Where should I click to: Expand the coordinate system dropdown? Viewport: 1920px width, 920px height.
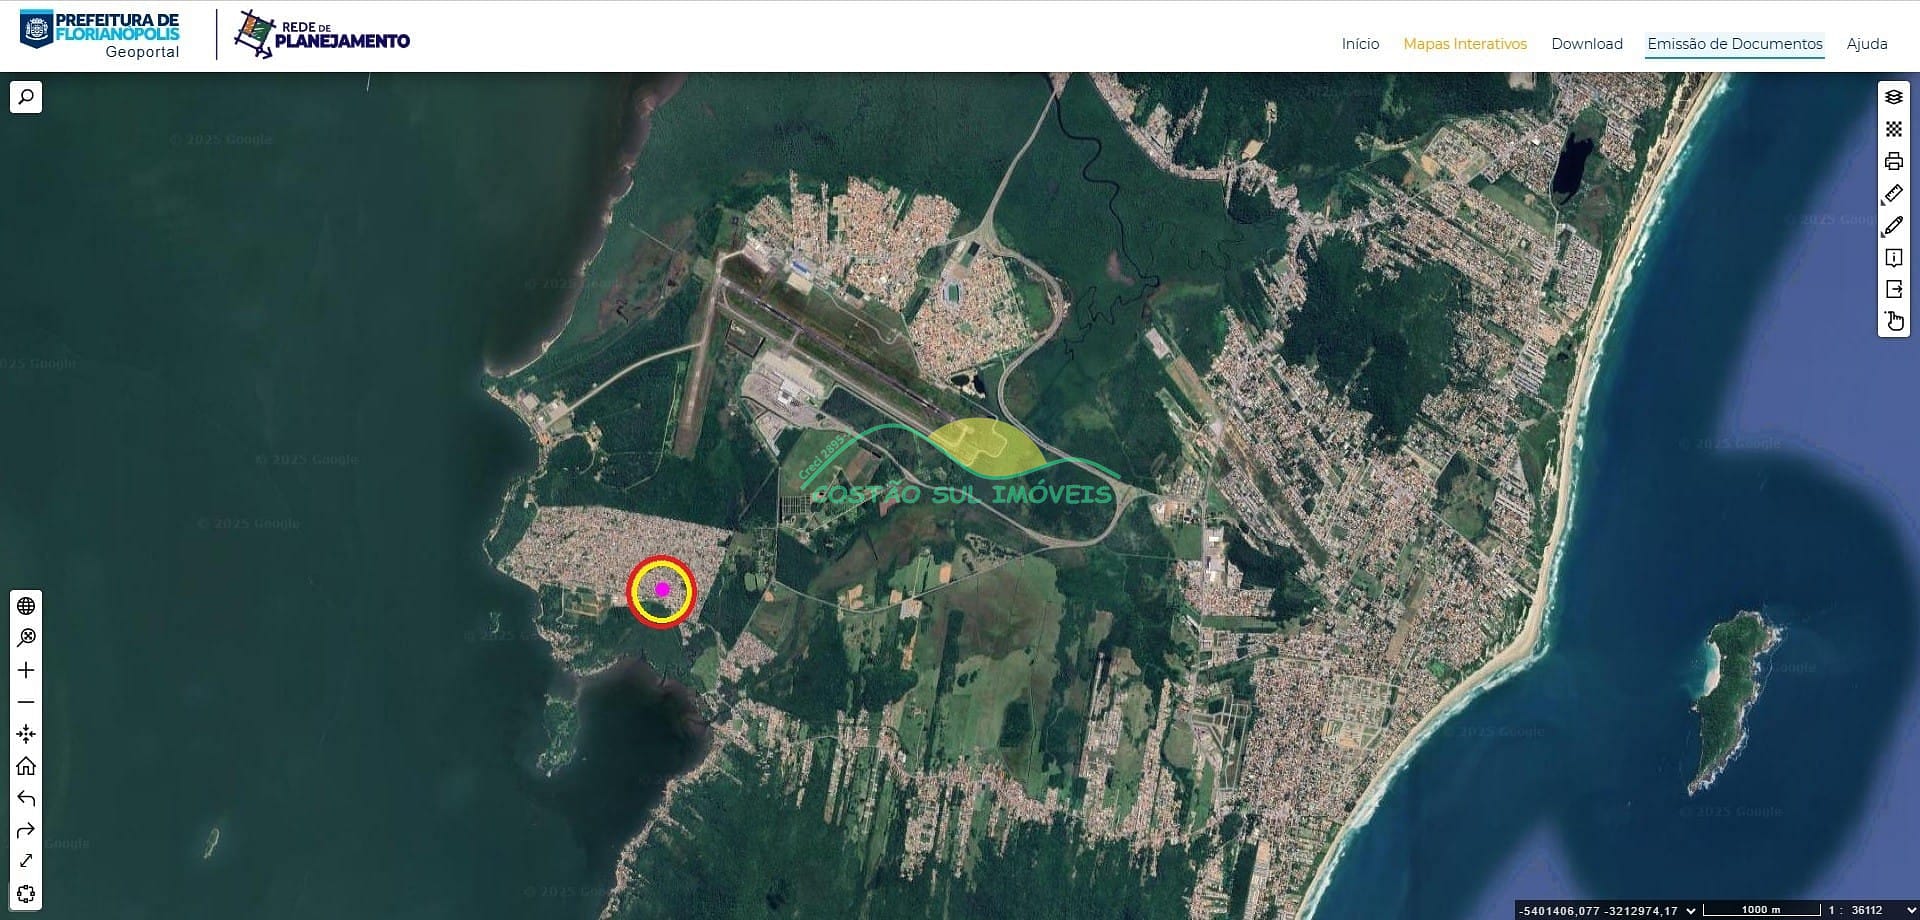pos(1691,910)
